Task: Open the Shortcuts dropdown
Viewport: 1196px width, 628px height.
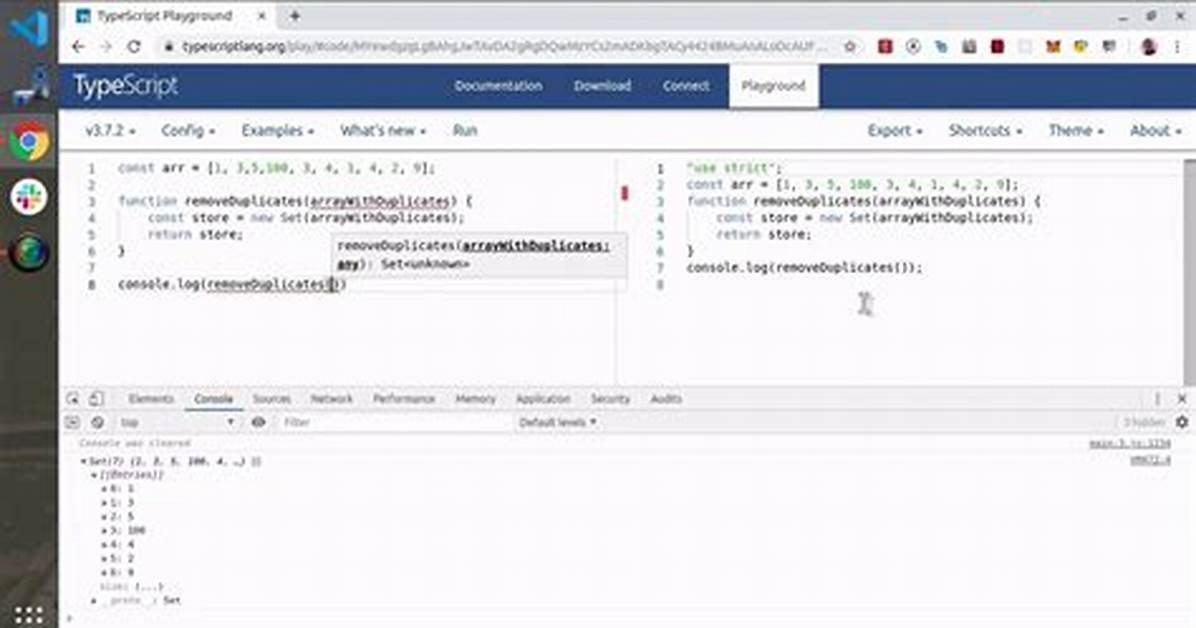Action: click(985, 130)
